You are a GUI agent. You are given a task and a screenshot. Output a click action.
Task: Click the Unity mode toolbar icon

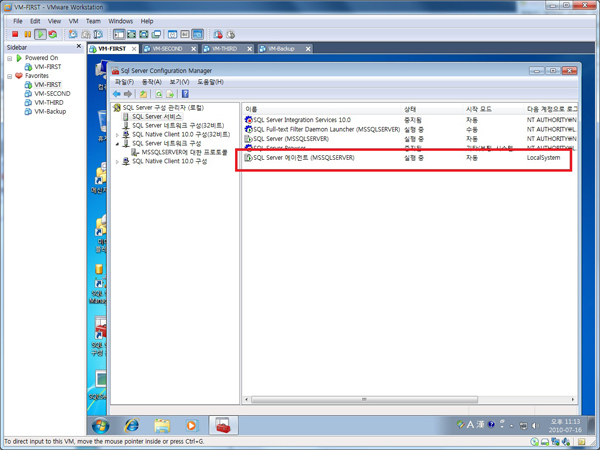pyautogui.click(x=156, y=34)
